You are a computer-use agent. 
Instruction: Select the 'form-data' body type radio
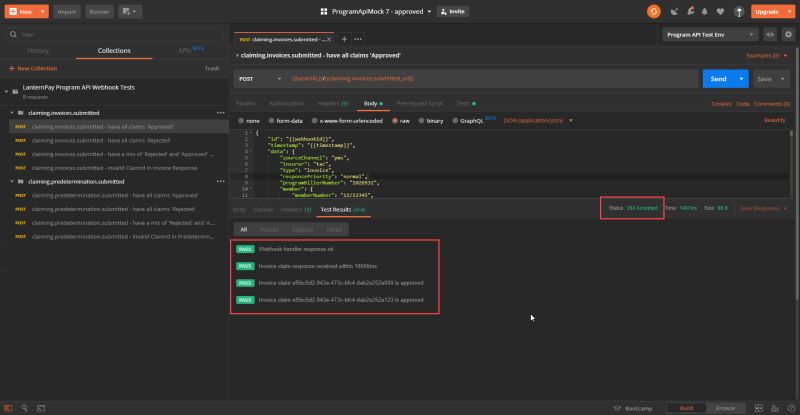(271, 121)
